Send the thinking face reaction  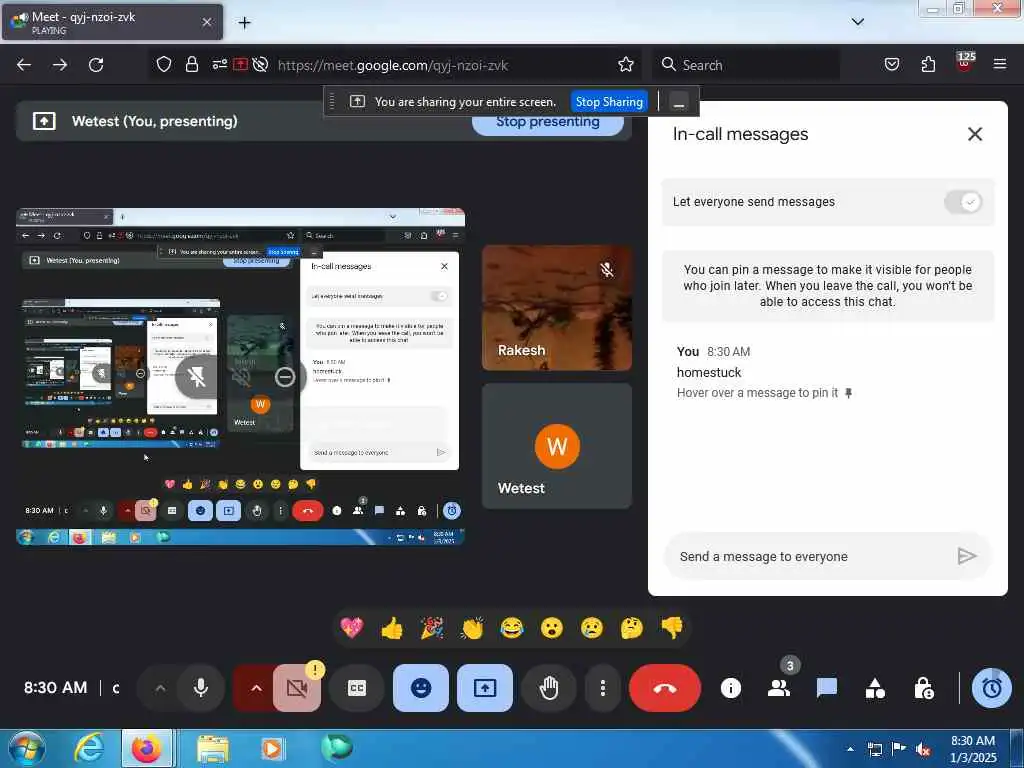[632, 628]
